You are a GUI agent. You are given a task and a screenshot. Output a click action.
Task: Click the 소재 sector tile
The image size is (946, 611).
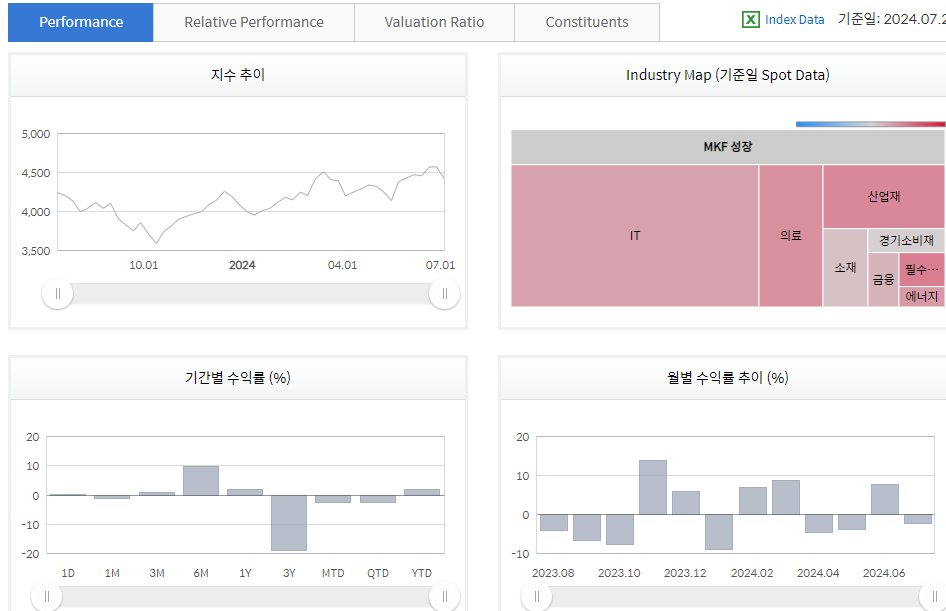[x=845, y=268]
